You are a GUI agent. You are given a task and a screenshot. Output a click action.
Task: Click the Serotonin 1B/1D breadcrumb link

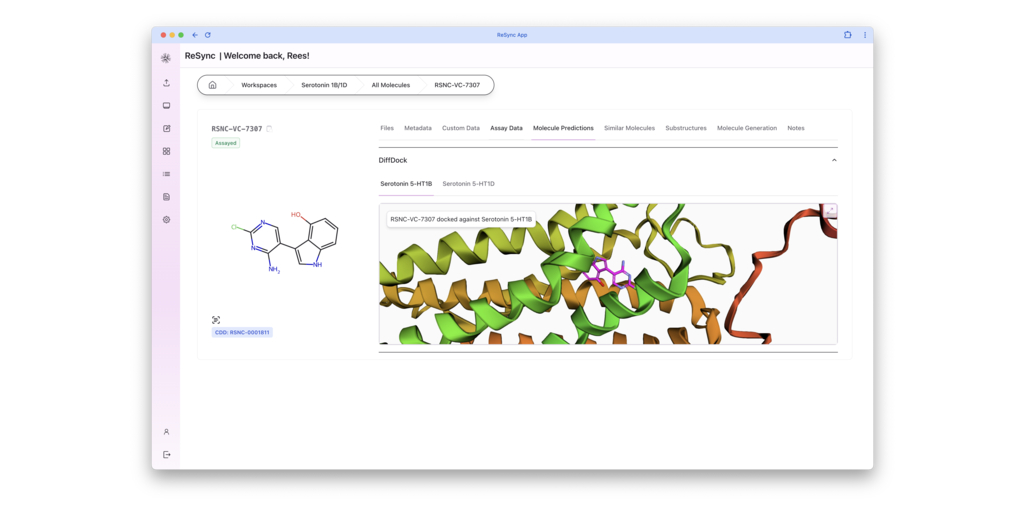coord(324,85)
